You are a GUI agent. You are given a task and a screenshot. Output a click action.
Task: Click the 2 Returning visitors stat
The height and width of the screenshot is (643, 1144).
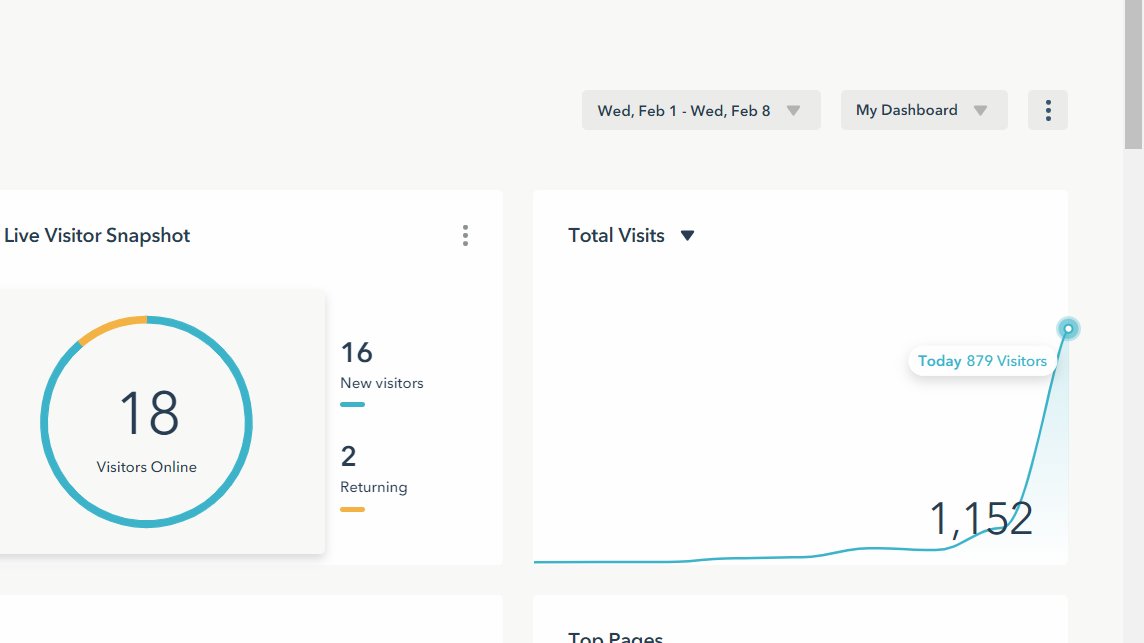coord(374,469)
